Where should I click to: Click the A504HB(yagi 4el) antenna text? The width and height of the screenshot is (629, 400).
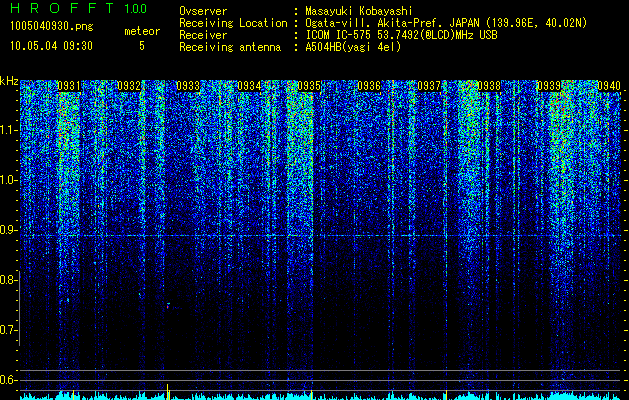[353, 47]
